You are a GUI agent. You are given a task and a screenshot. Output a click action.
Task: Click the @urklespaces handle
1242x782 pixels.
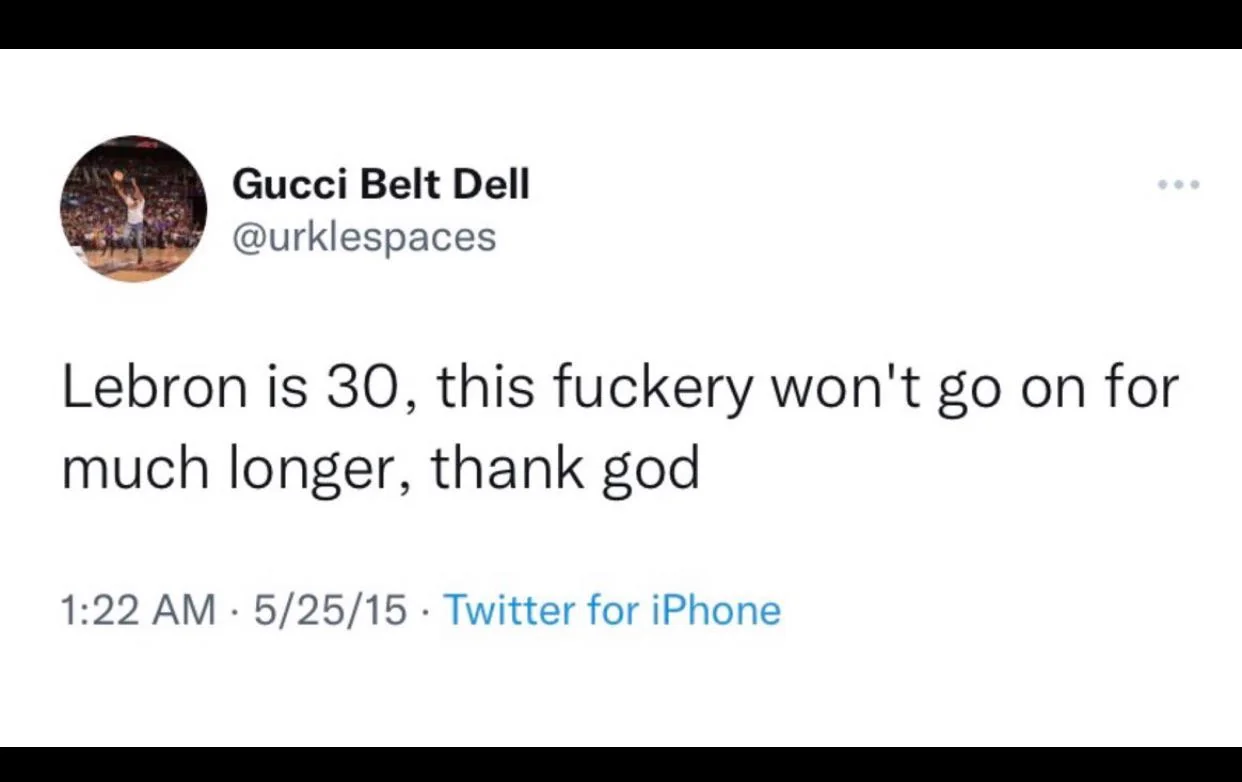364,237
